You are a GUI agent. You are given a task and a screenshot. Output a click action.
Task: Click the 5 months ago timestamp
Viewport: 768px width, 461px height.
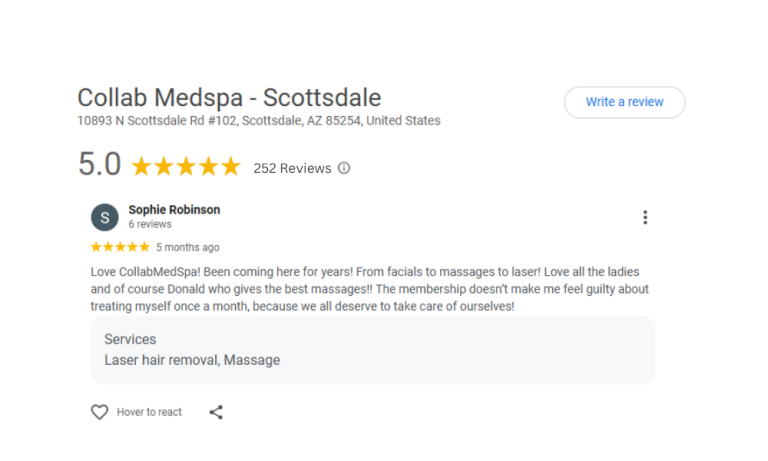click(x=188, y=247)
